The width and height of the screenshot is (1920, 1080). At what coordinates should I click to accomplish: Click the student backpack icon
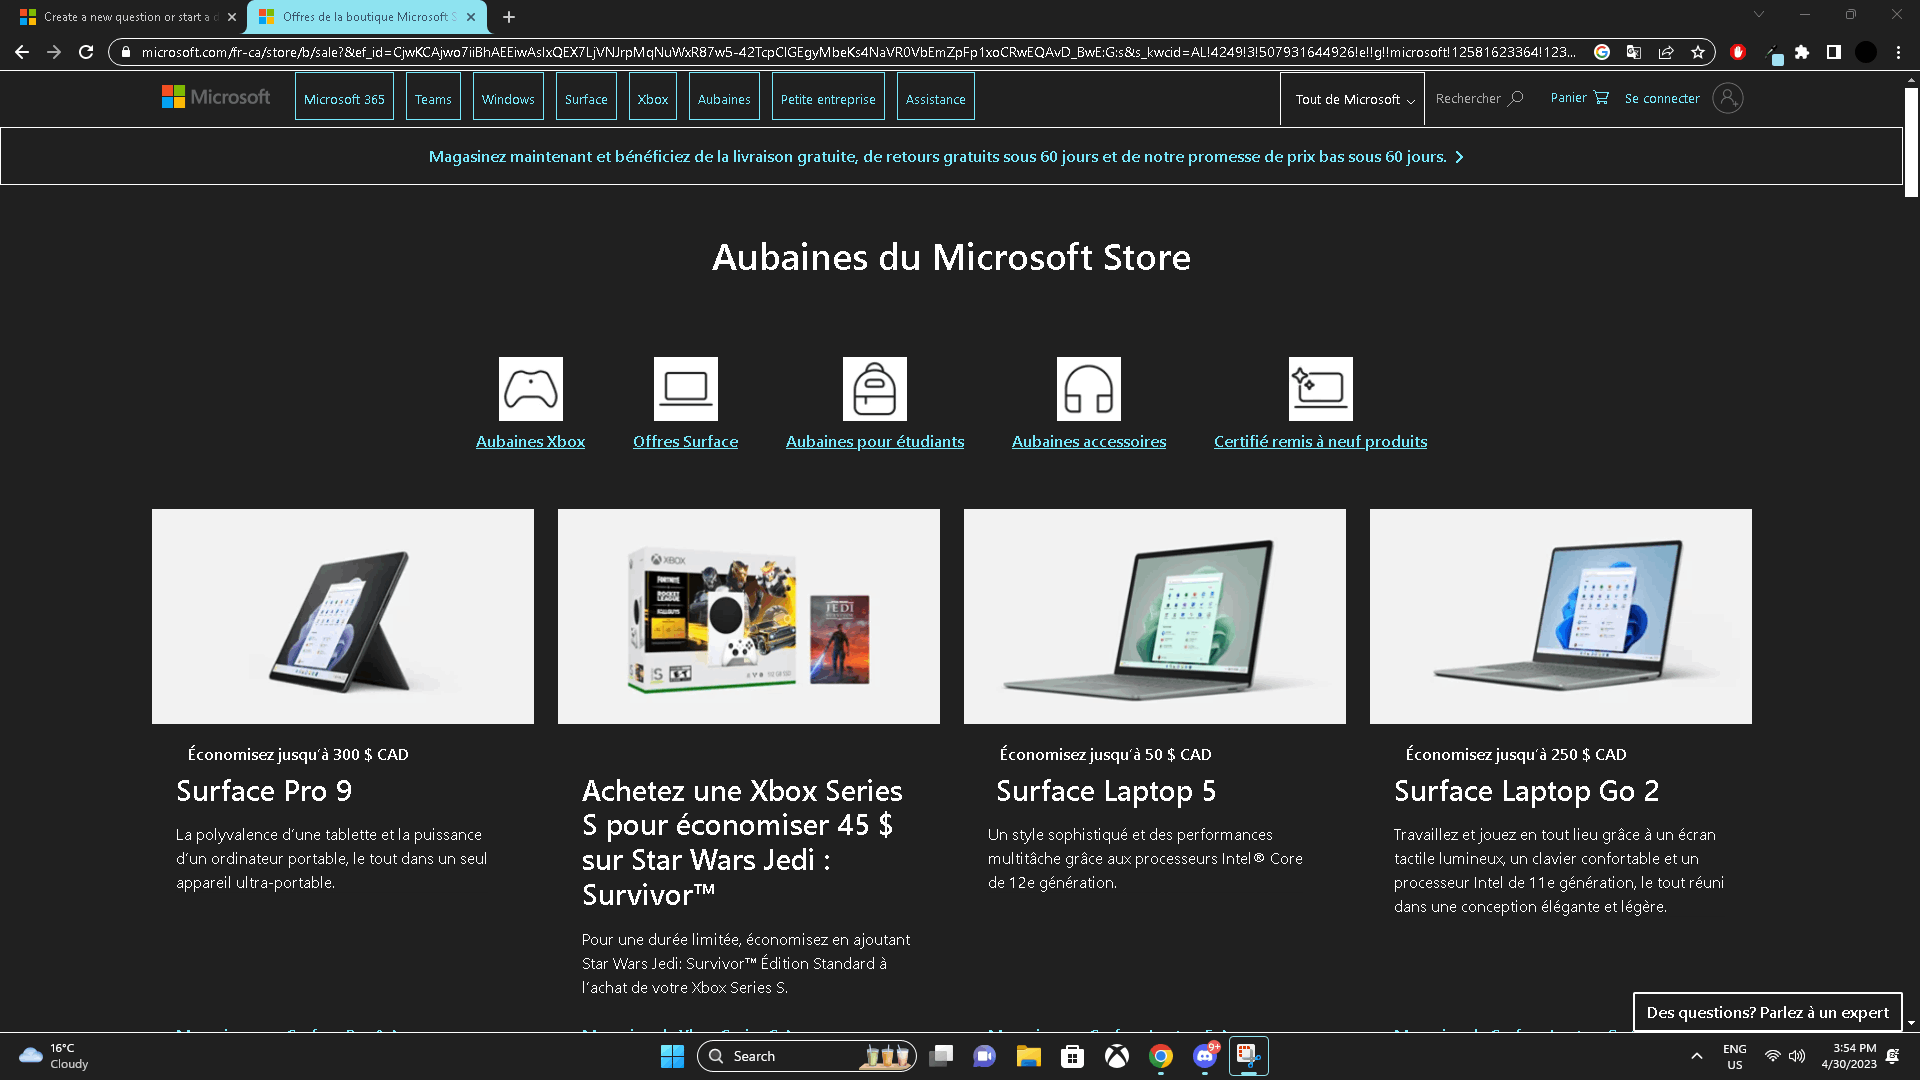coord(875,389)
